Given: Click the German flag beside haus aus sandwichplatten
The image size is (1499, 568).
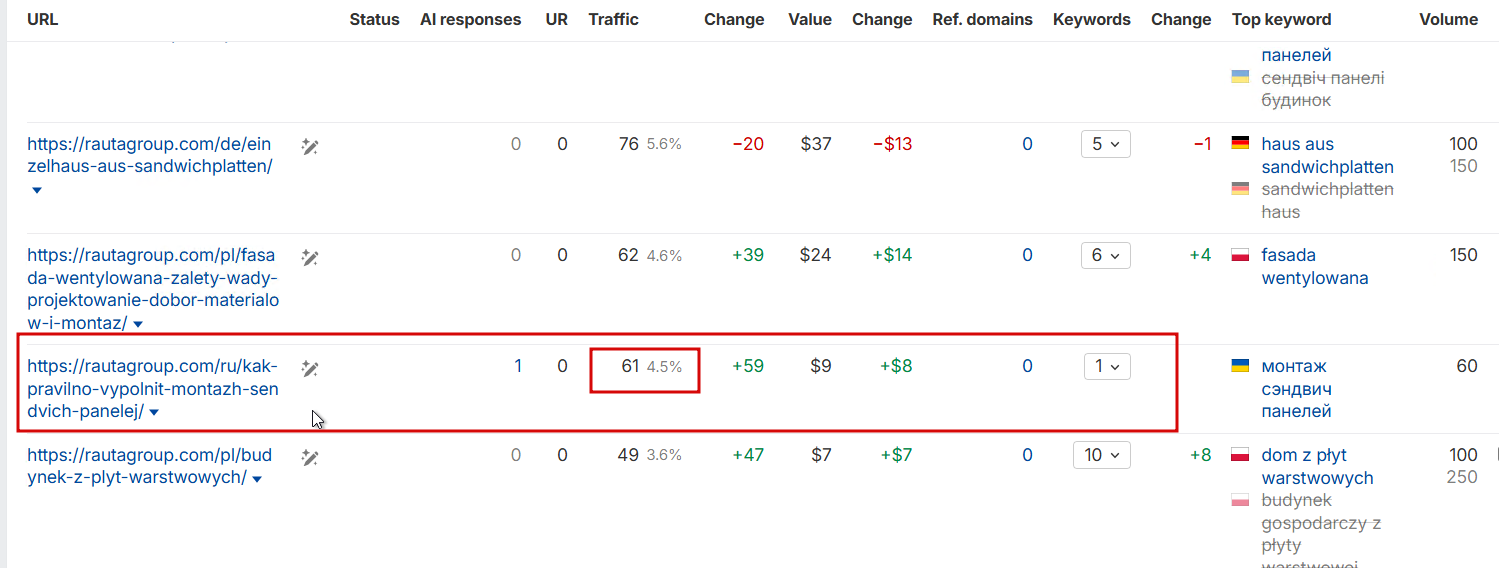Looking at the screenshot, I should (1241, 143).
